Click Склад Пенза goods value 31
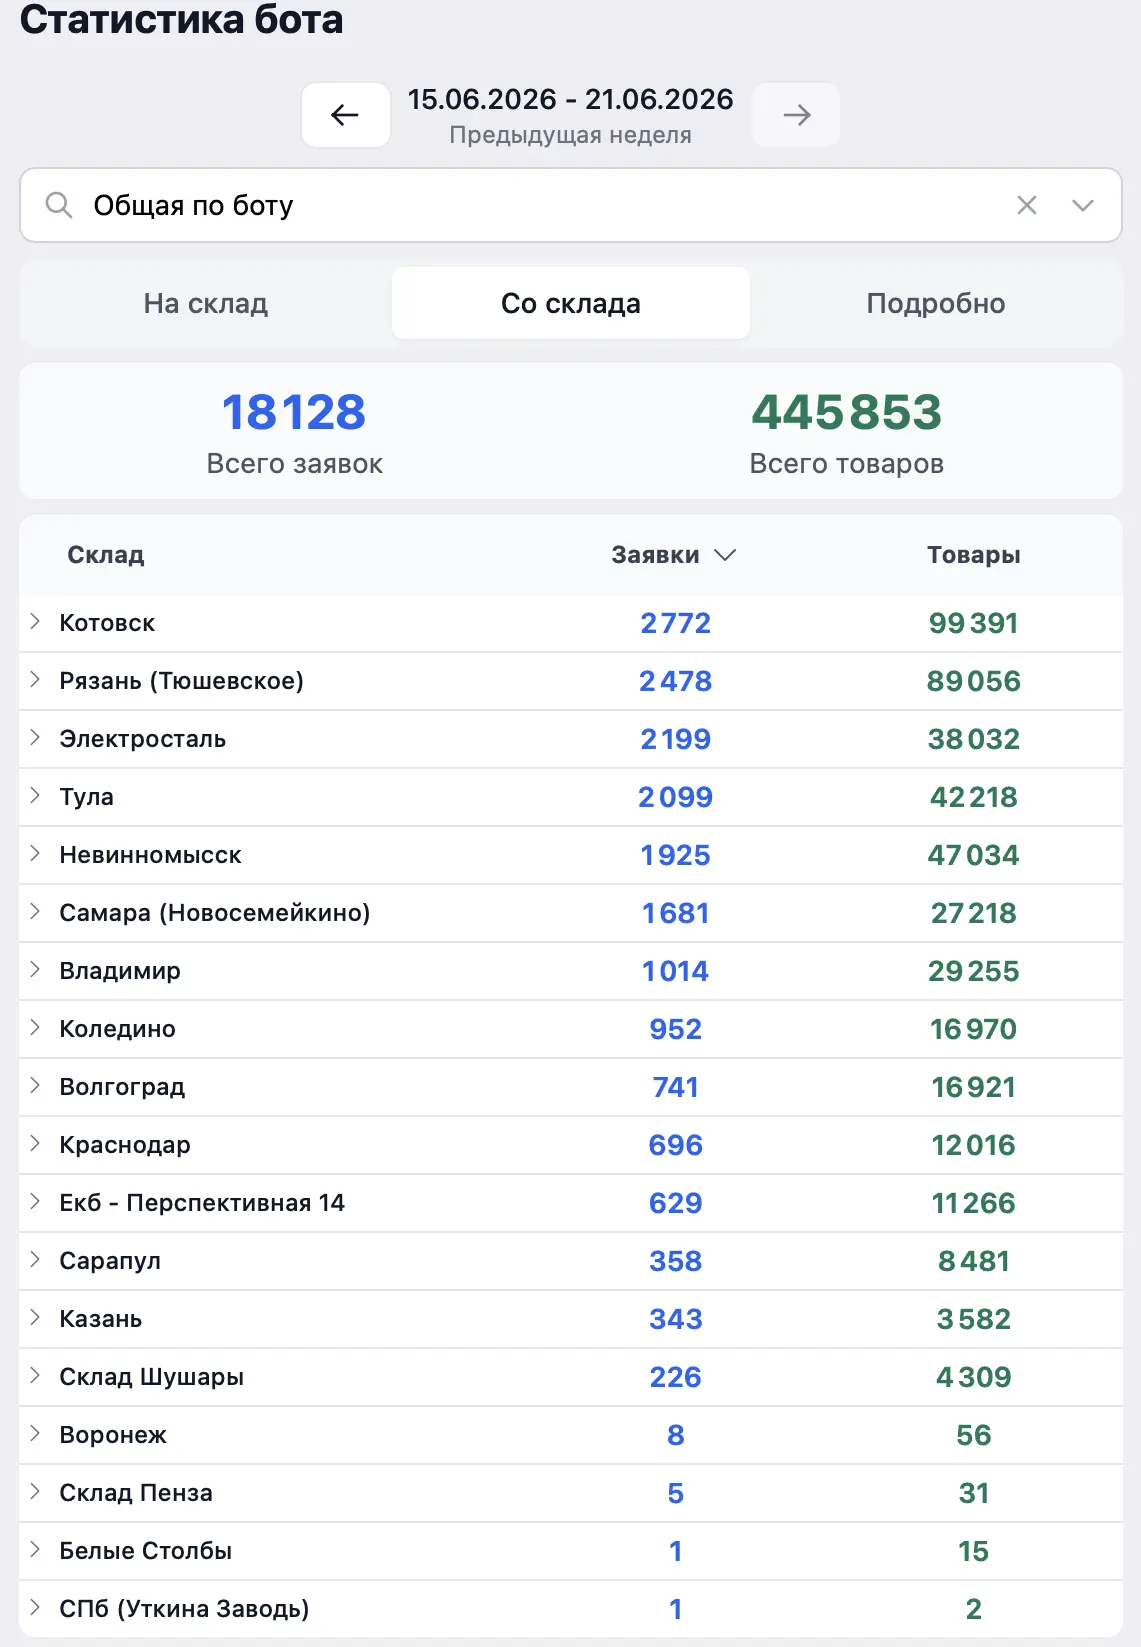Screen dimensions: 1141x1647 [x=974, y=1493]
